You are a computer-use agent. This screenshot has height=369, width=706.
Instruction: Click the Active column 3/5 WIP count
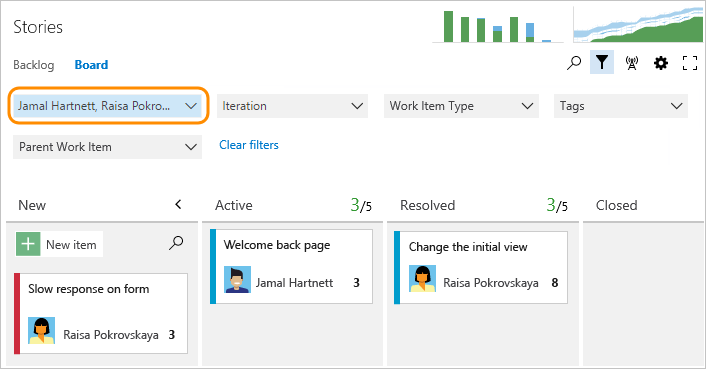coord(361,205)
